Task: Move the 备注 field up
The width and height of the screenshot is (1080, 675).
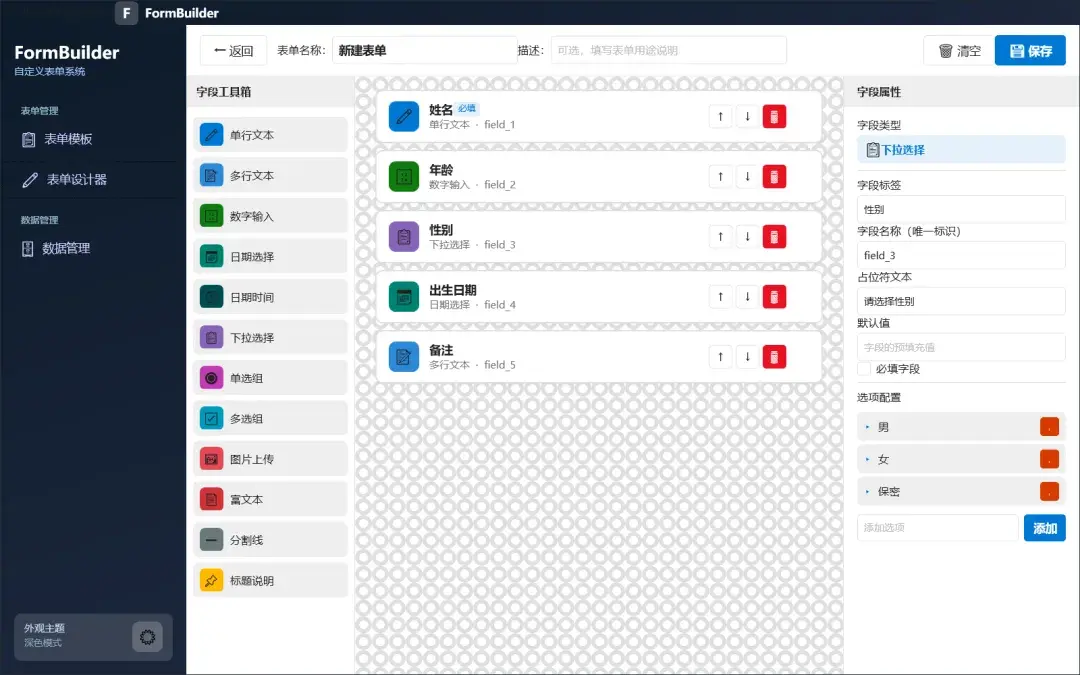Action: (x=720, y=356)
